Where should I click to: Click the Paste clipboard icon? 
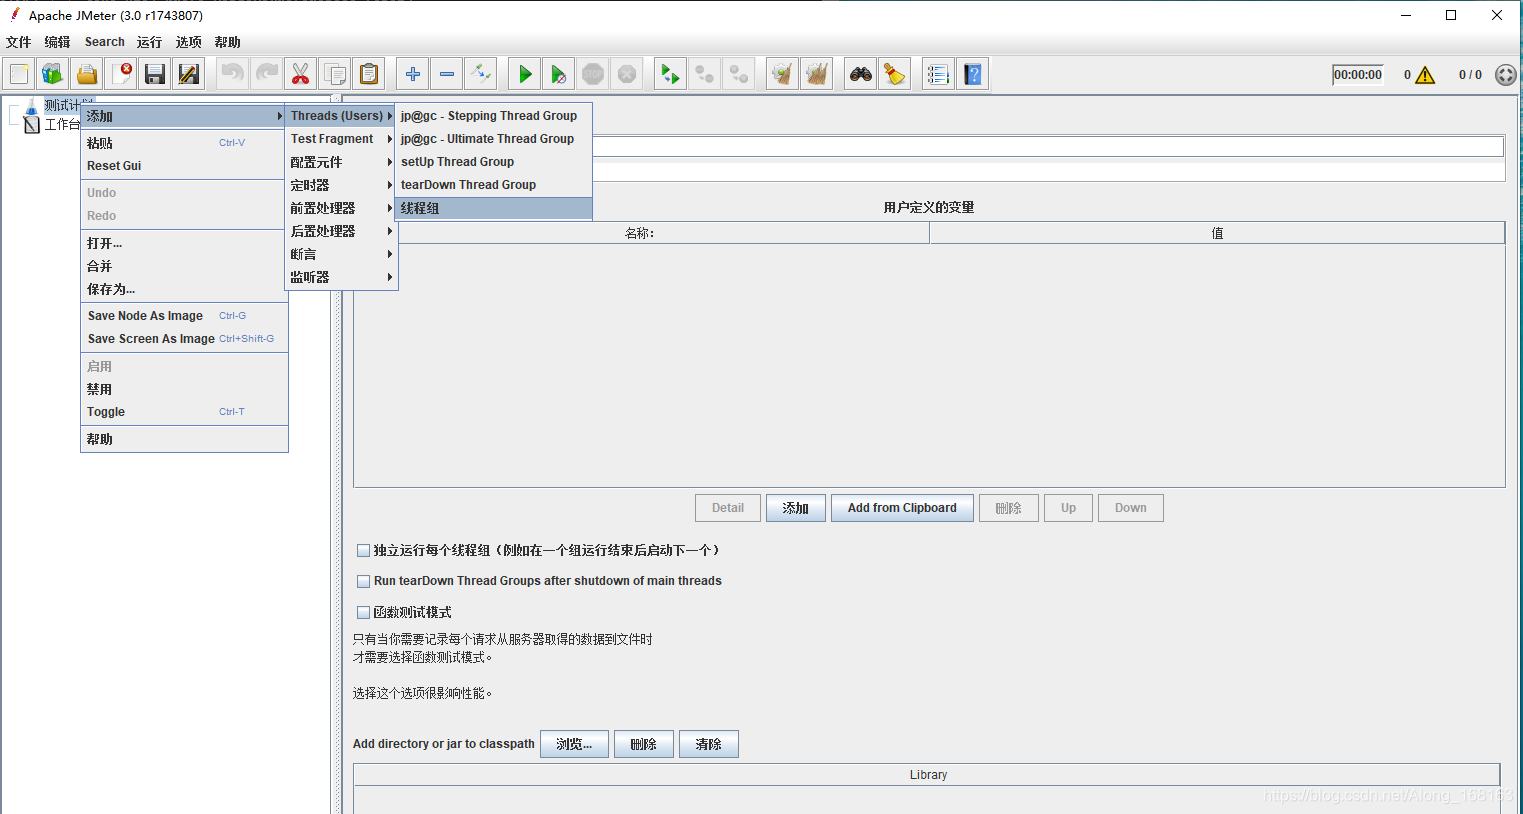tap(369, 74)
